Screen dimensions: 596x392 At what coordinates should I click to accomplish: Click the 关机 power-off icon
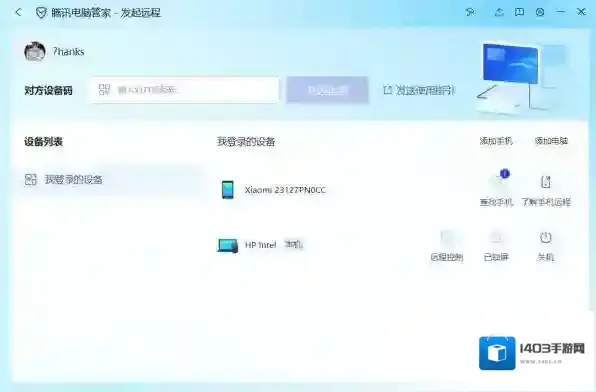[x=545, y=238]
